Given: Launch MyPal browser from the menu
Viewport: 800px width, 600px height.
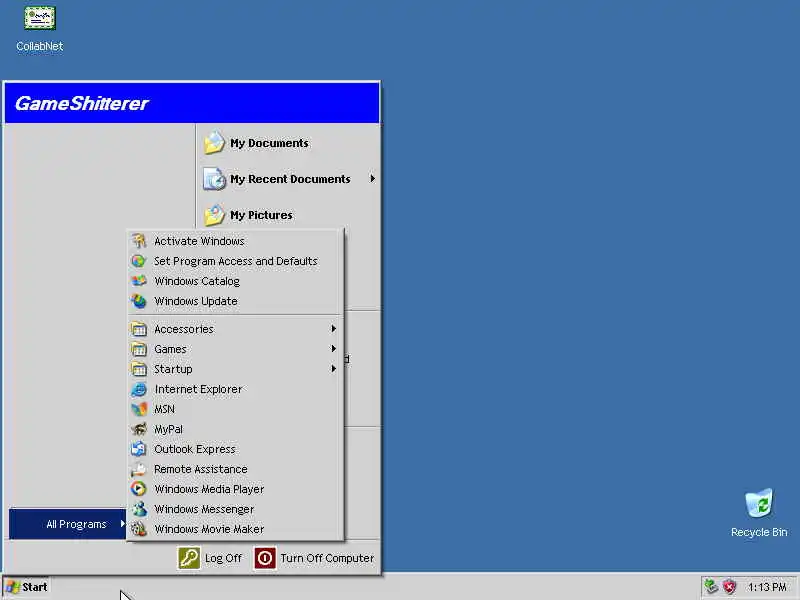Looking at the screenshot, I should 235,429.
